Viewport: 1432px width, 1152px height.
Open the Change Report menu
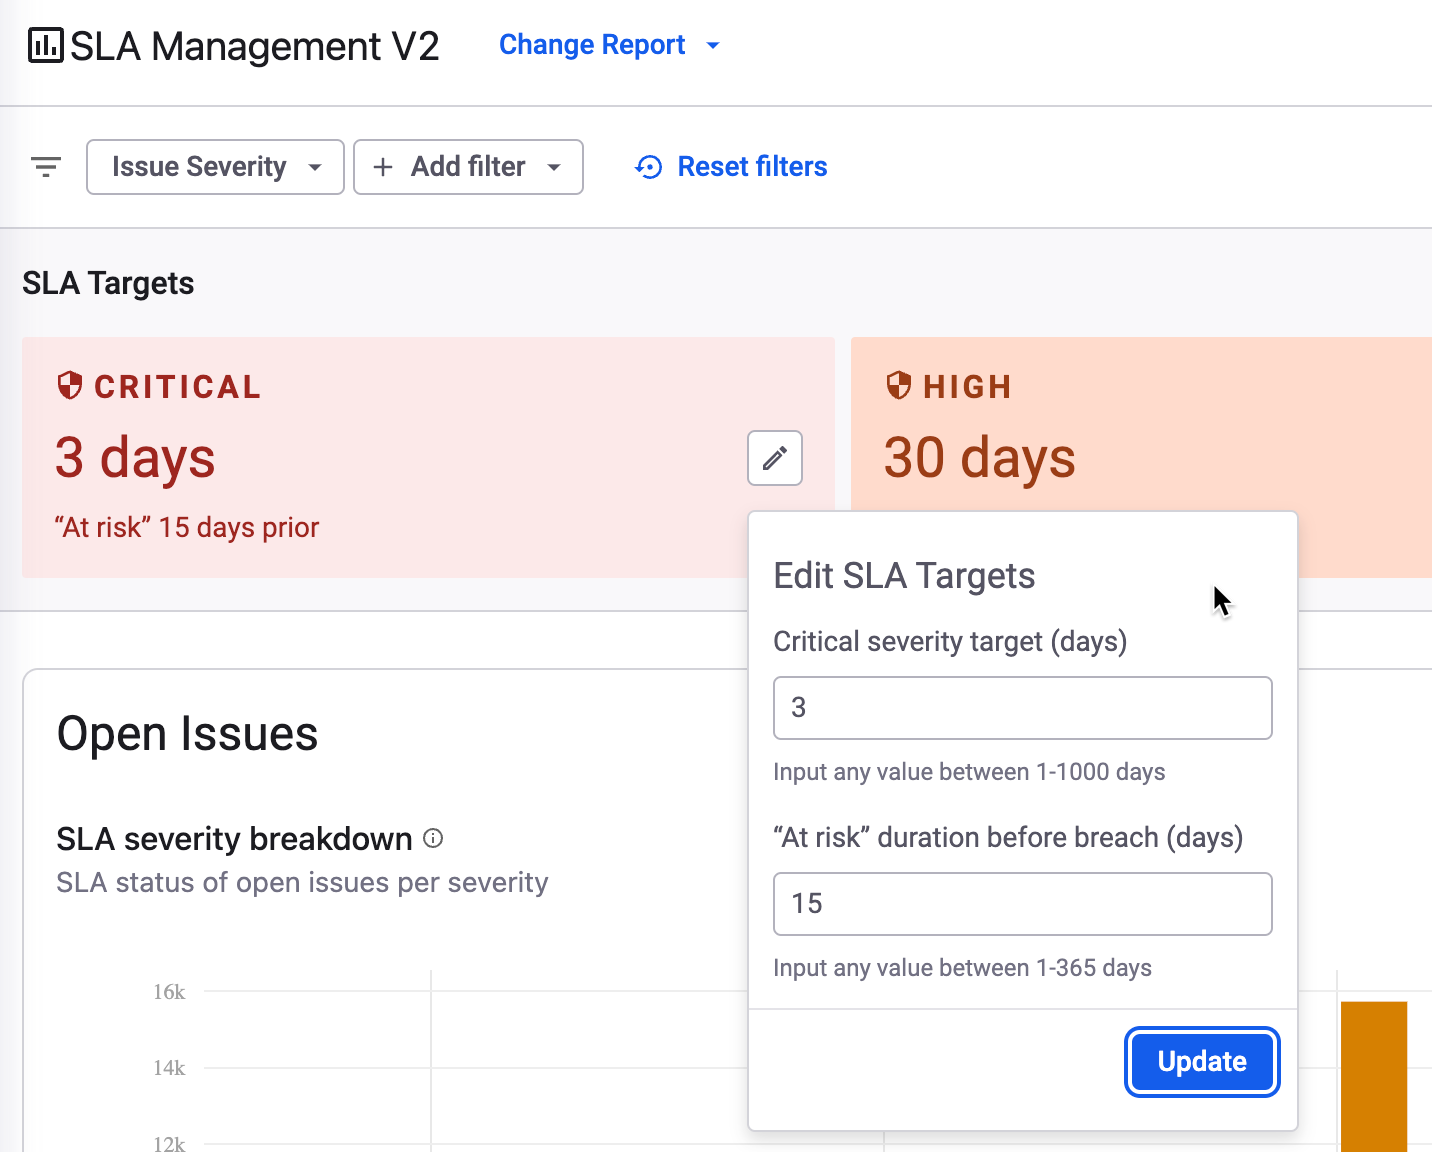591,45
